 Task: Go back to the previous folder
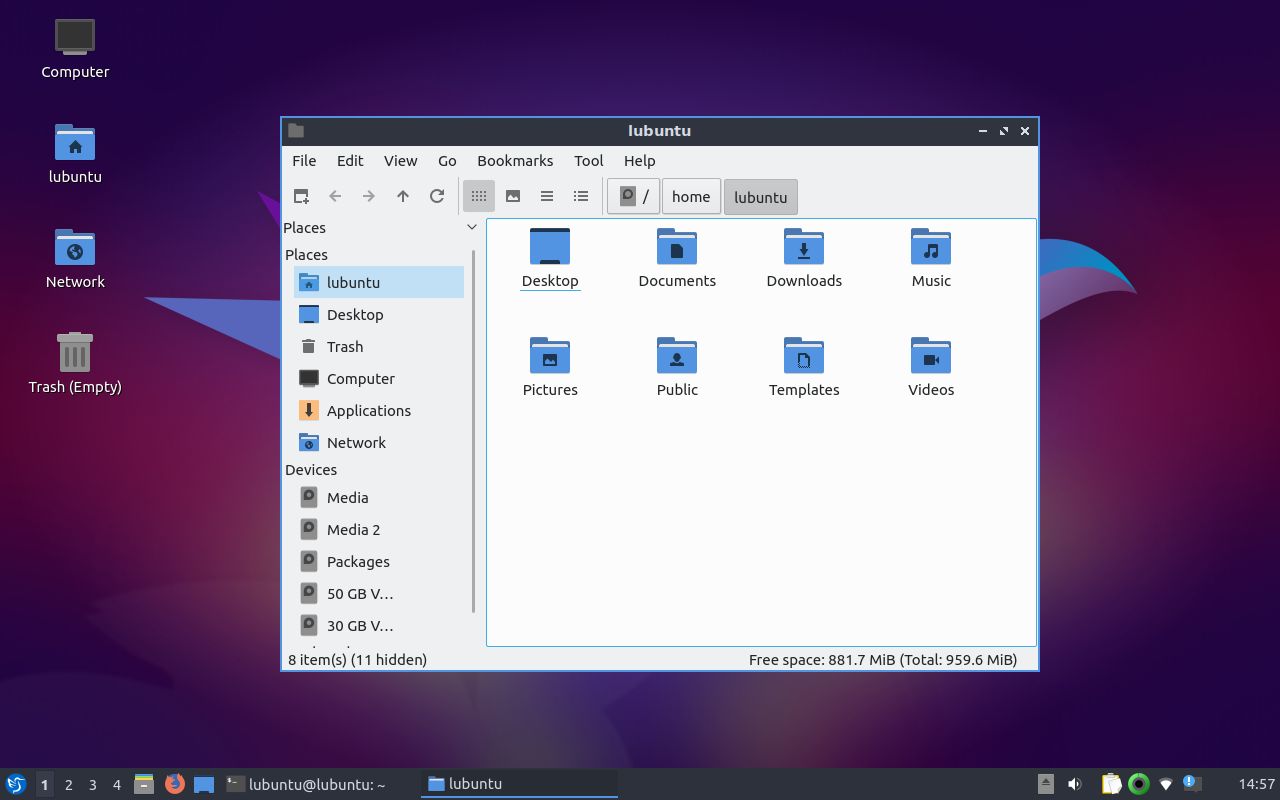335,196
